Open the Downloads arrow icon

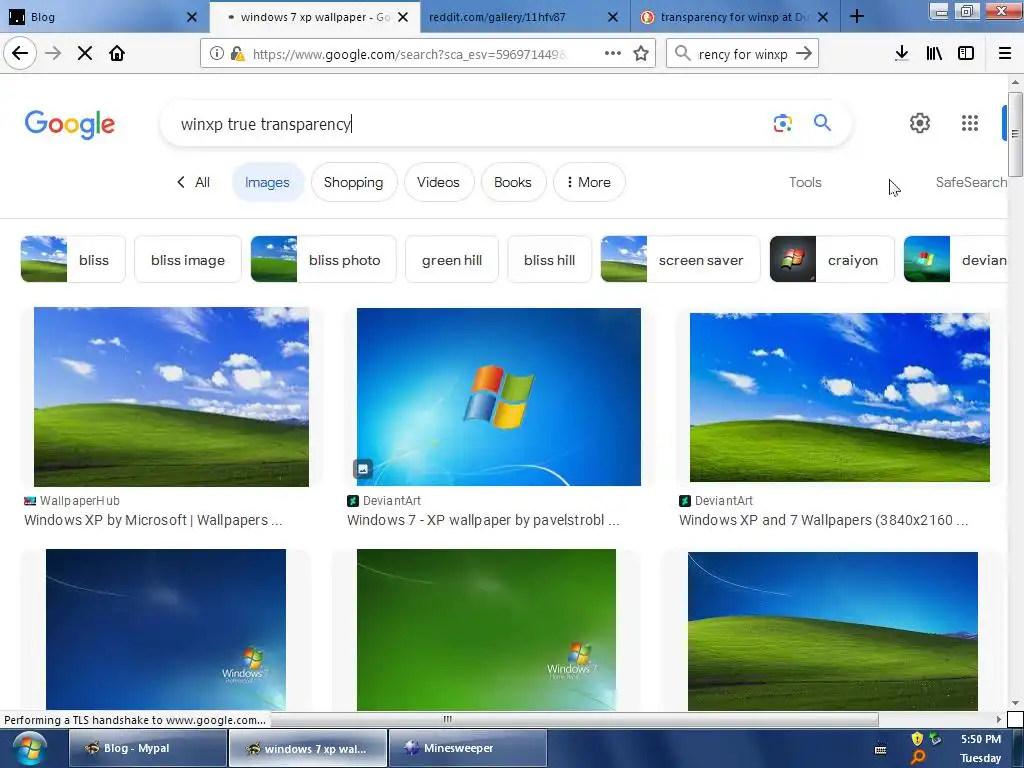[x=901, y=54]
